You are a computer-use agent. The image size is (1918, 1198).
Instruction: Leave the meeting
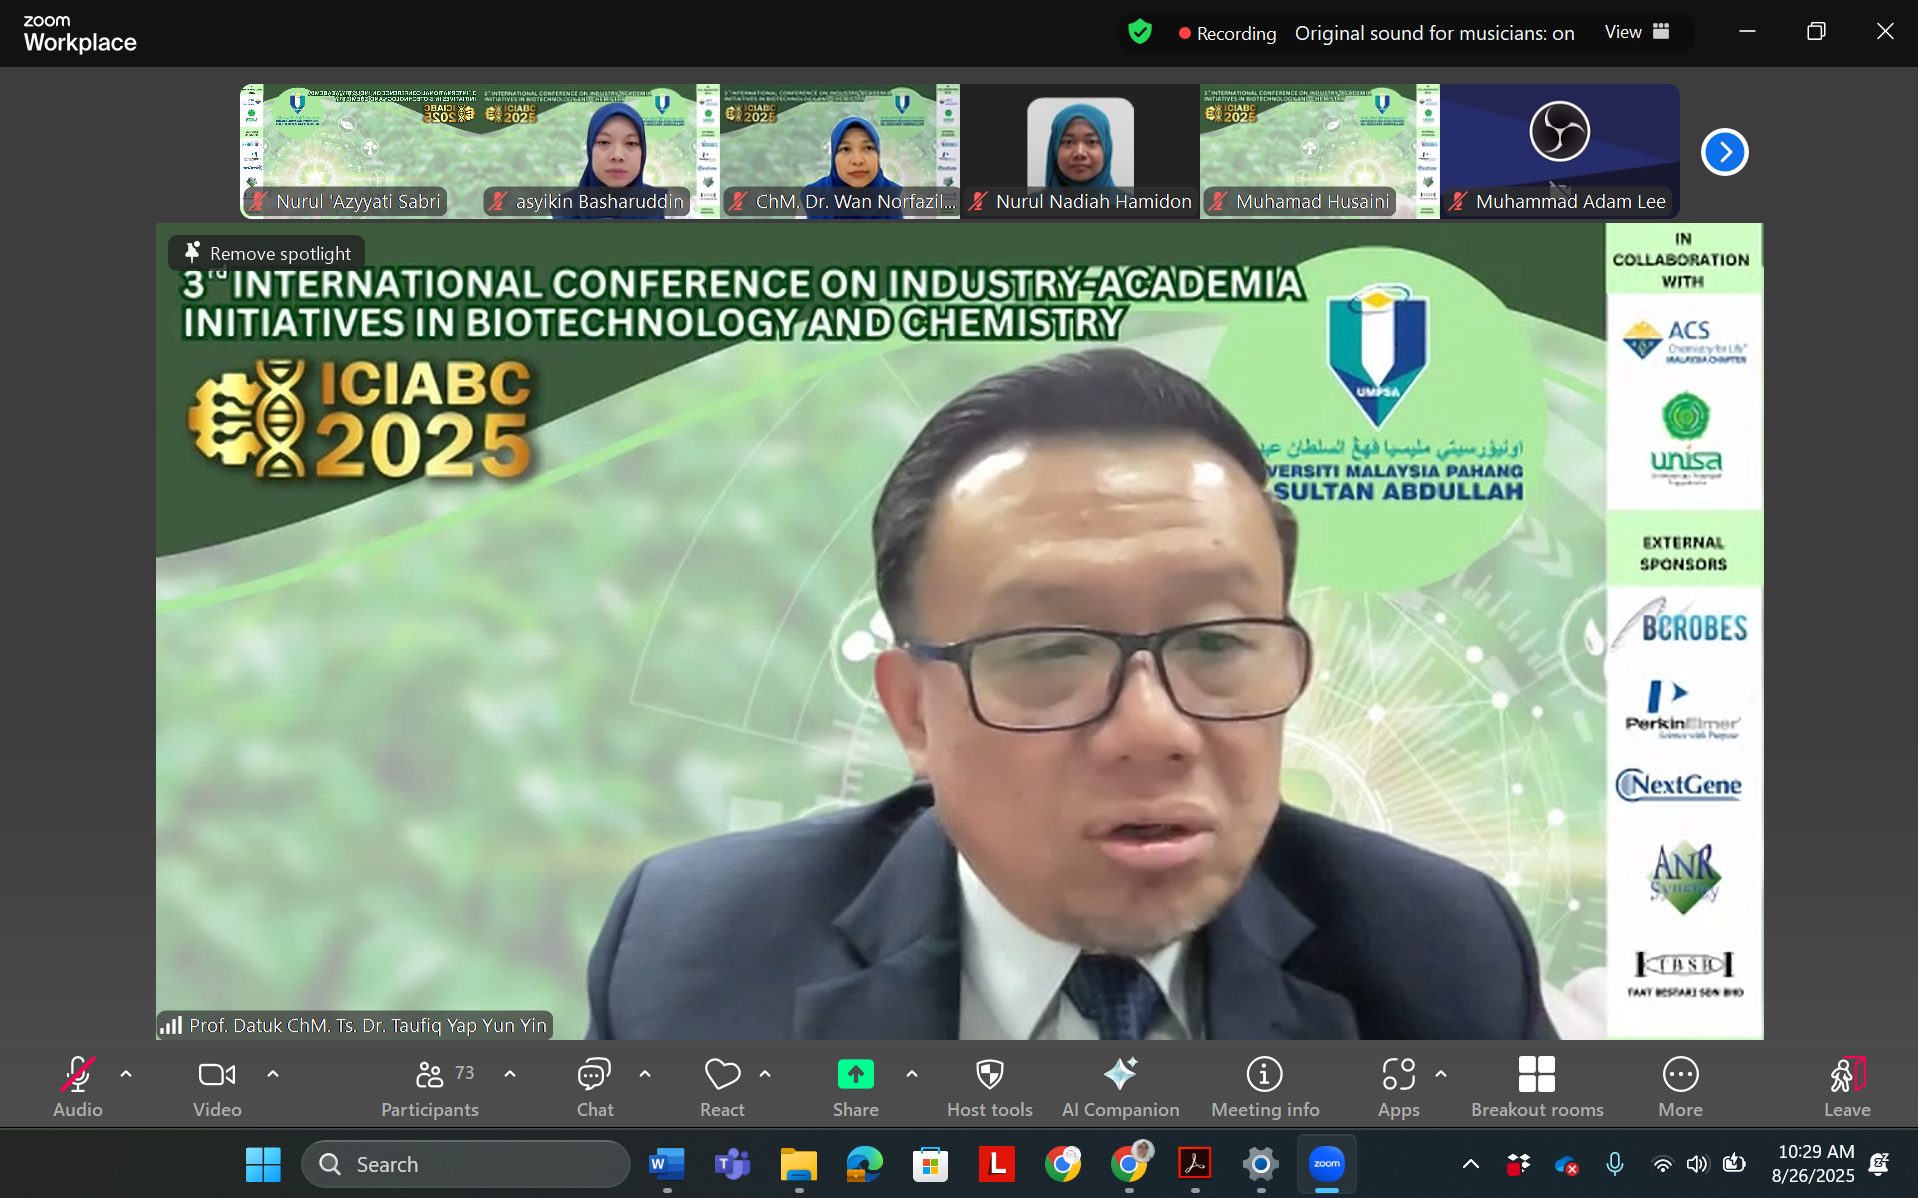pyautogui.click(x=1846, y=1086)
